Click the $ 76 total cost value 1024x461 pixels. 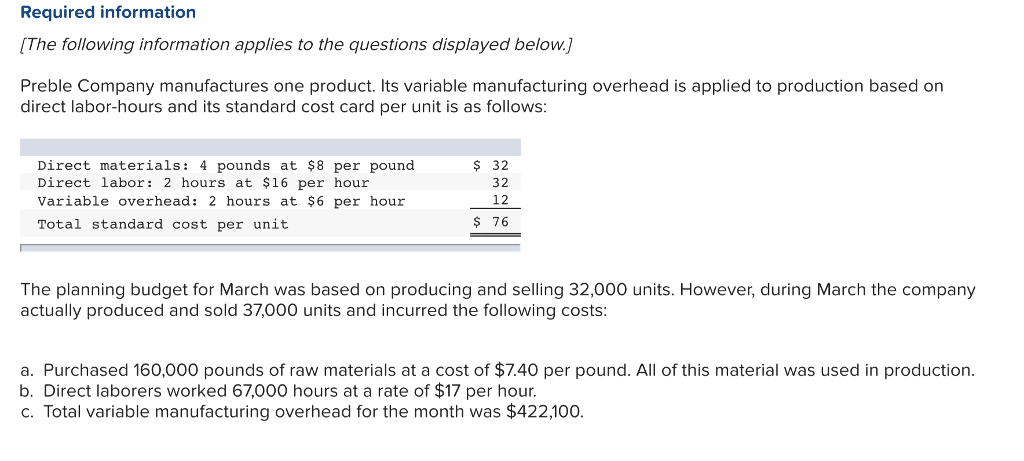pyautogui.click(x=491, y=222)
